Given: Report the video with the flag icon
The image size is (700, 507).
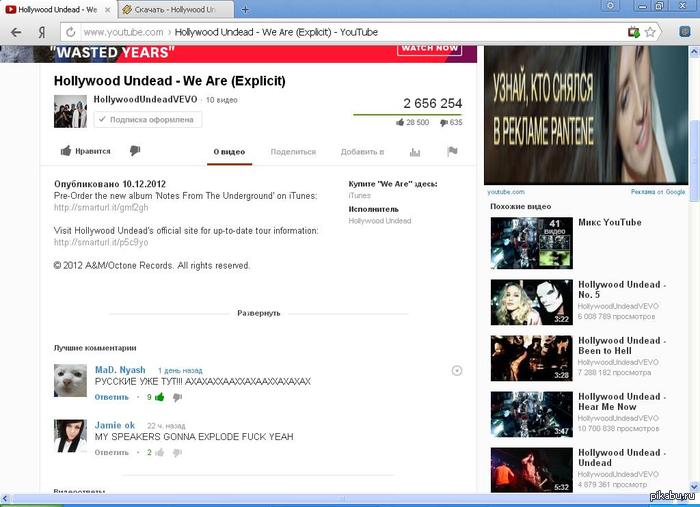Looking at the screenshot, I should pos(452,152).
